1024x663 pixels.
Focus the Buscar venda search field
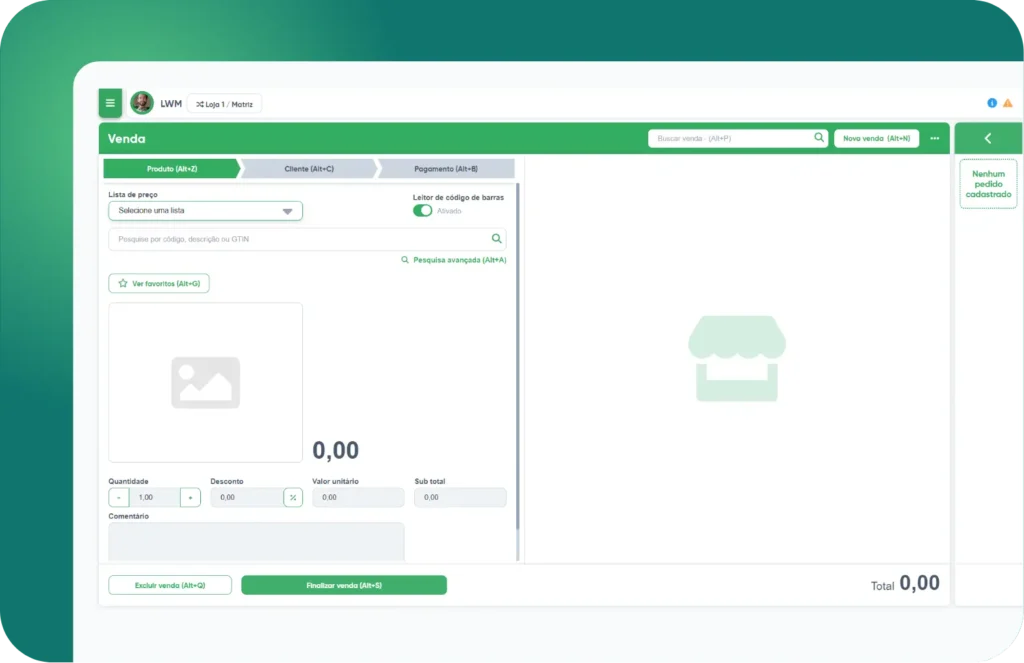[738, 138]
